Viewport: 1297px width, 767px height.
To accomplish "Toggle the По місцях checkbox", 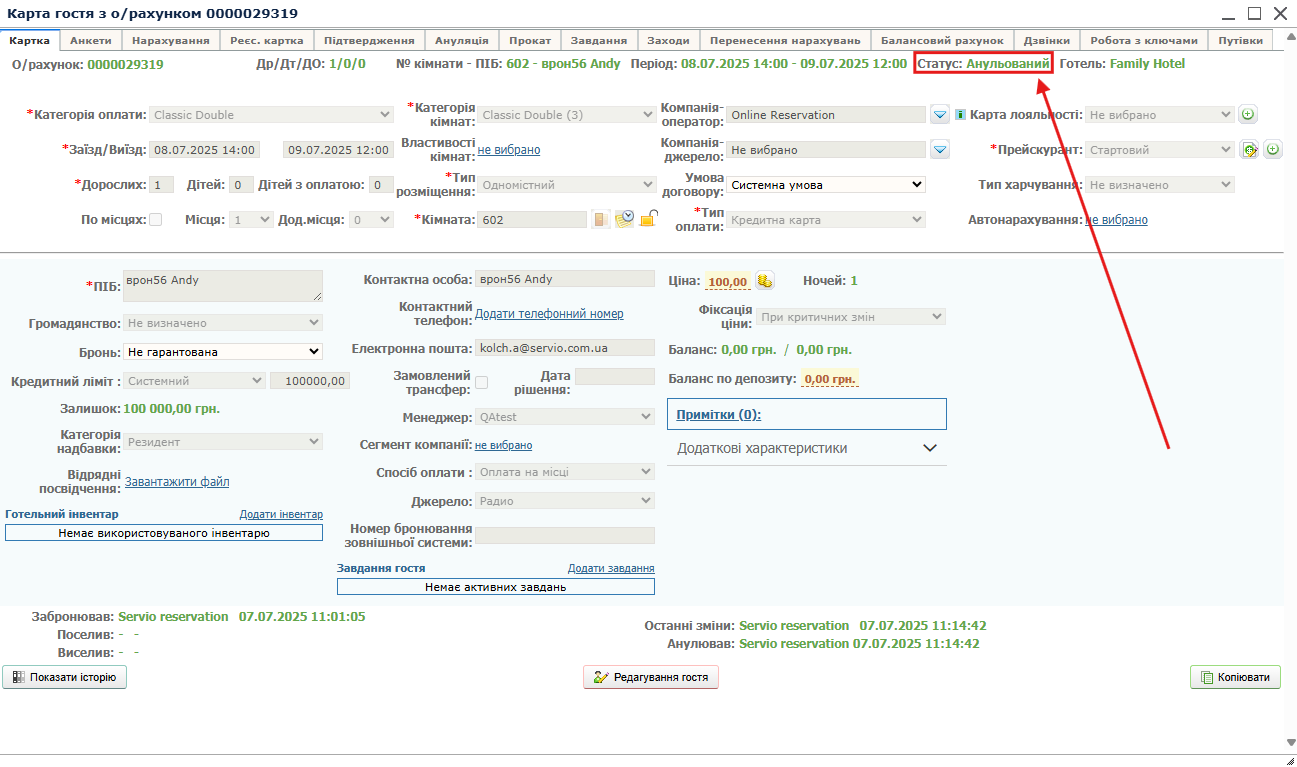I will tap(155, 220).
